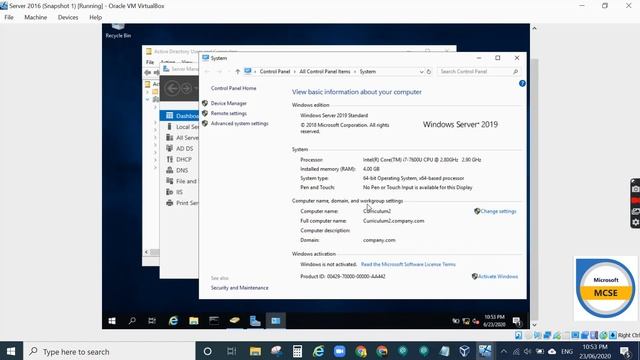Viewport: 640px width, 360px height.
Task: Open Zoom from host taskbar
Action: click(x=340, y=351)
